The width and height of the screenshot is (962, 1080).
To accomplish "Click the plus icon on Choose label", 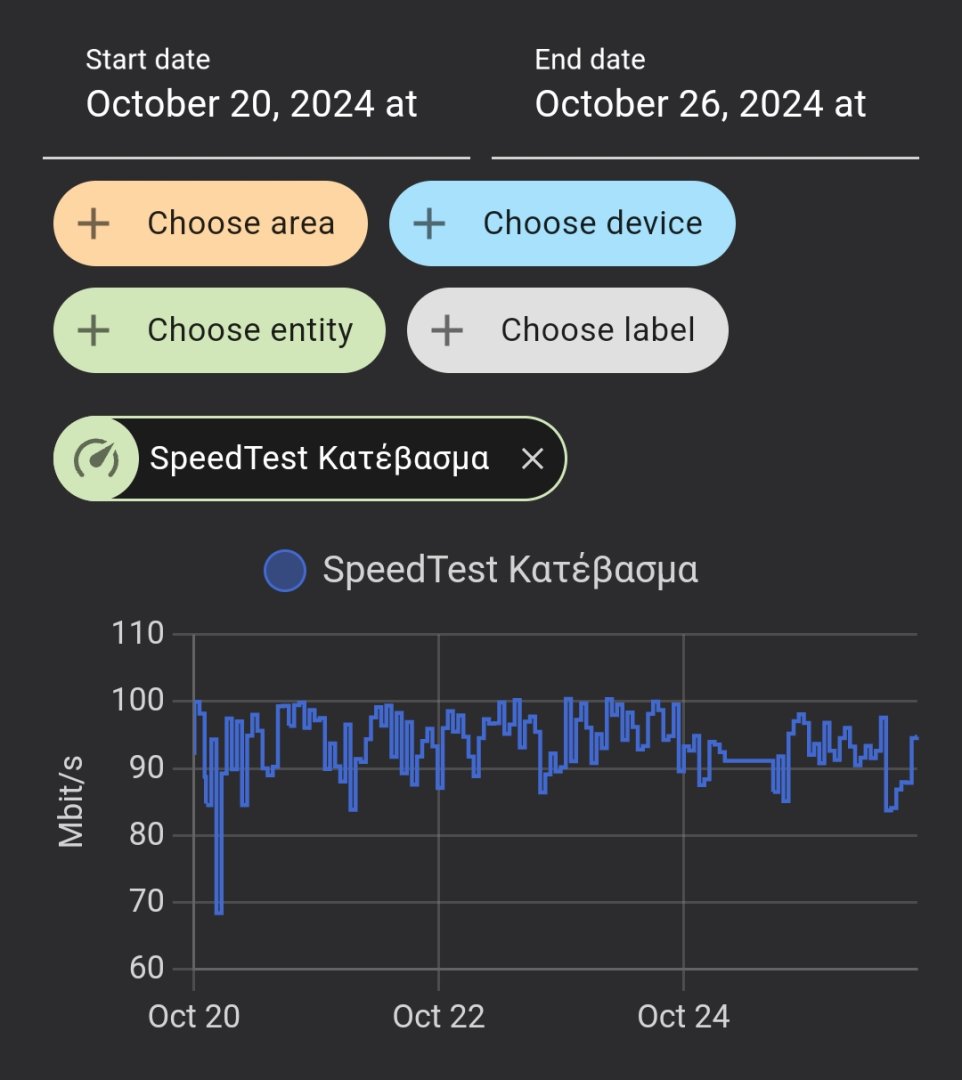I will pyautogui.click(x=447, y=330).
